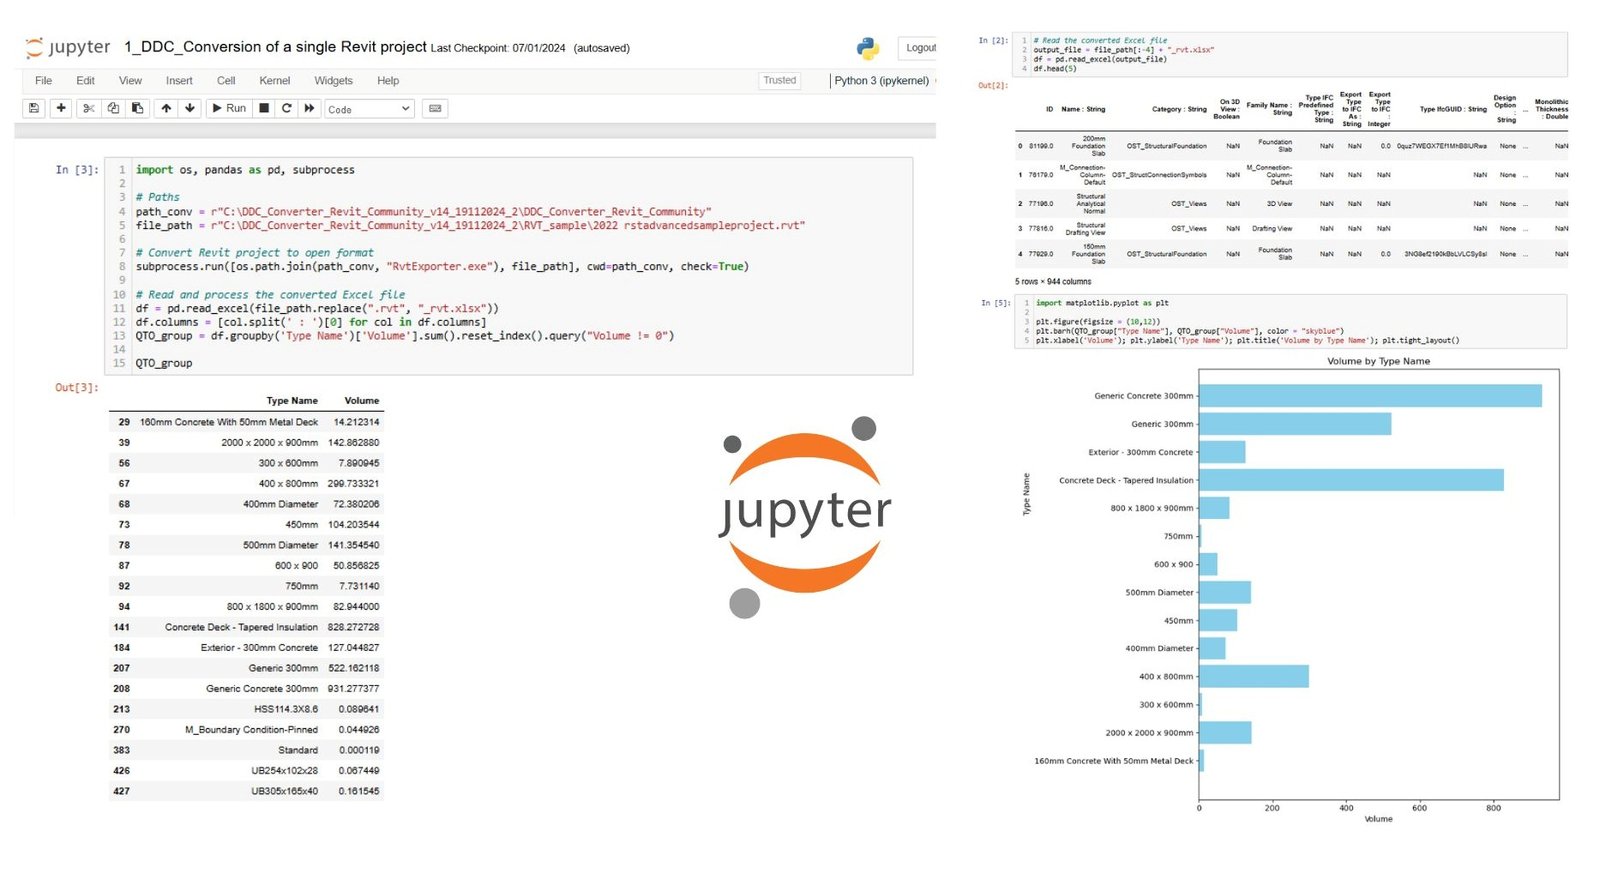Move selected cell down arrow
Viewport: 1600px width, 880px height.
190,108
